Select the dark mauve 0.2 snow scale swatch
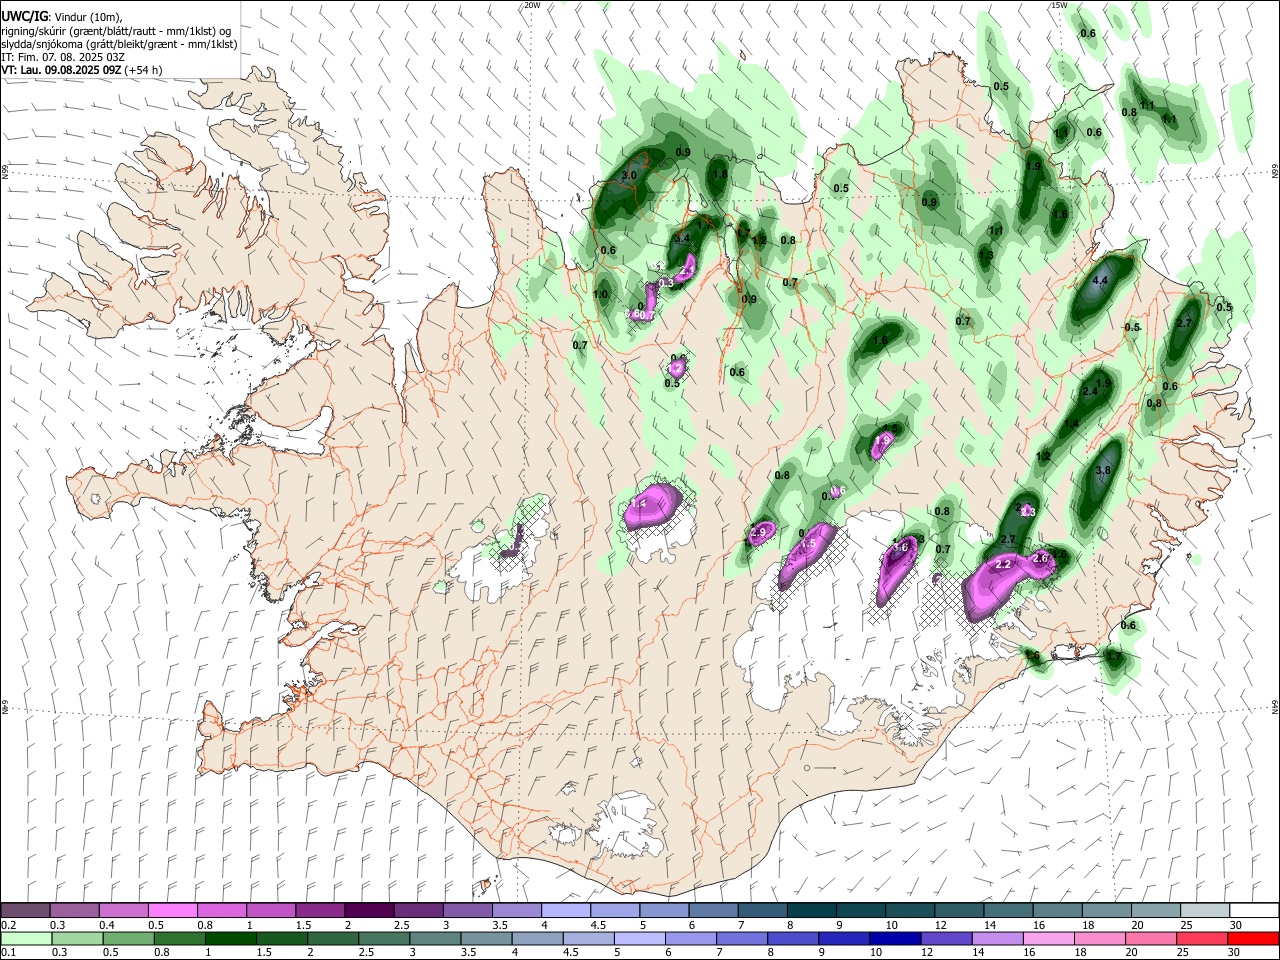This screenshot has width=1280, height=960. tap(25, 911)
